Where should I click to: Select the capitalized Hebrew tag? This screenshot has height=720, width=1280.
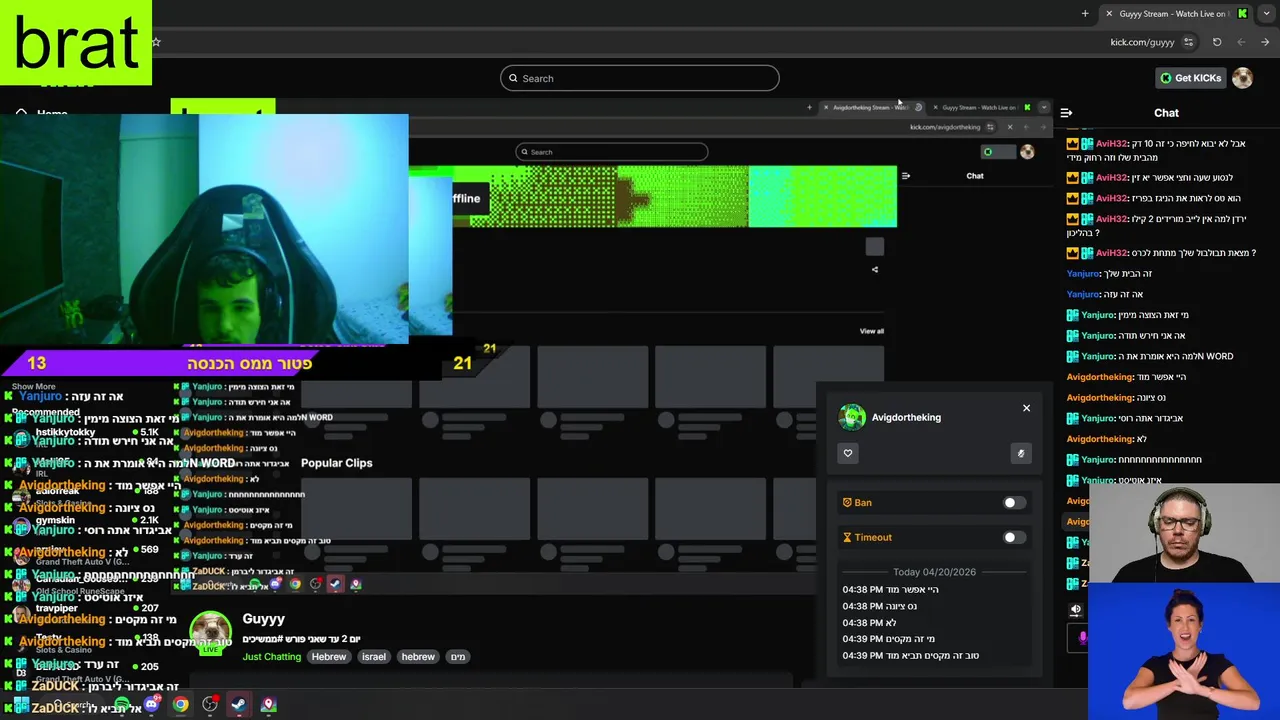tap(329, 657)
